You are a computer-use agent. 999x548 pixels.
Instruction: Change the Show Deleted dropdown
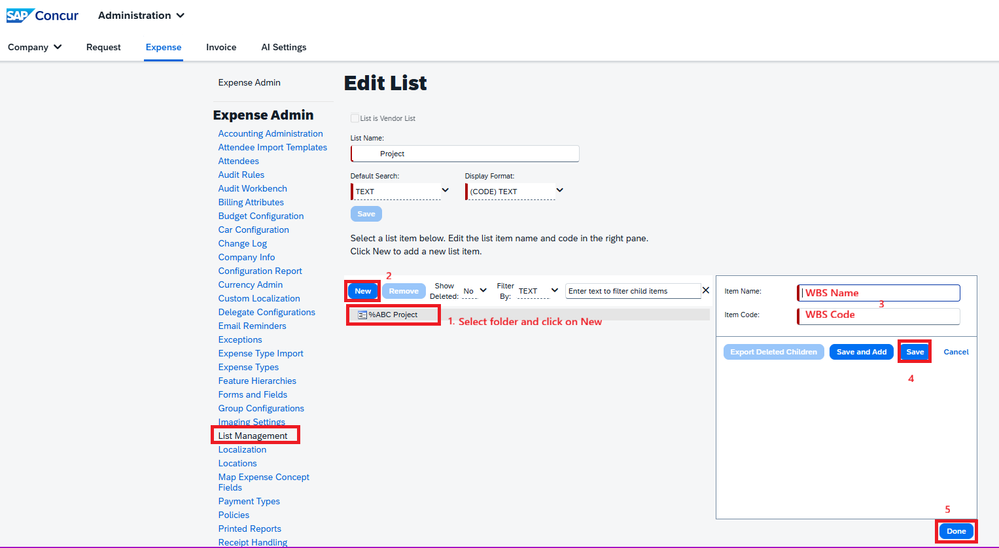475,291
